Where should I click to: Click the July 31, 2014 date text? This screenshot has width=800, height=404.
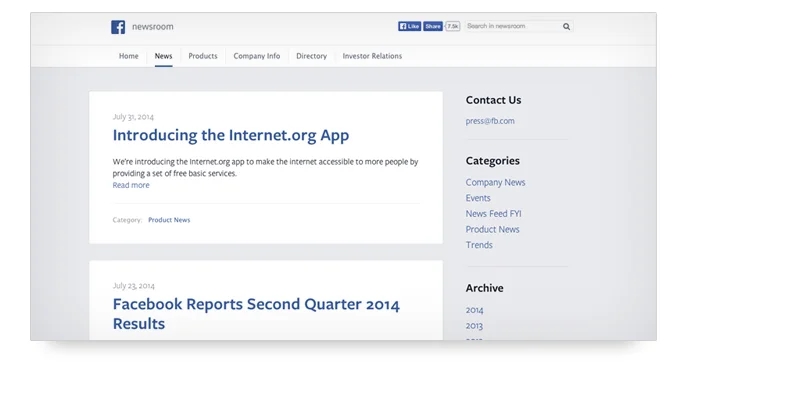coord(133,117)
